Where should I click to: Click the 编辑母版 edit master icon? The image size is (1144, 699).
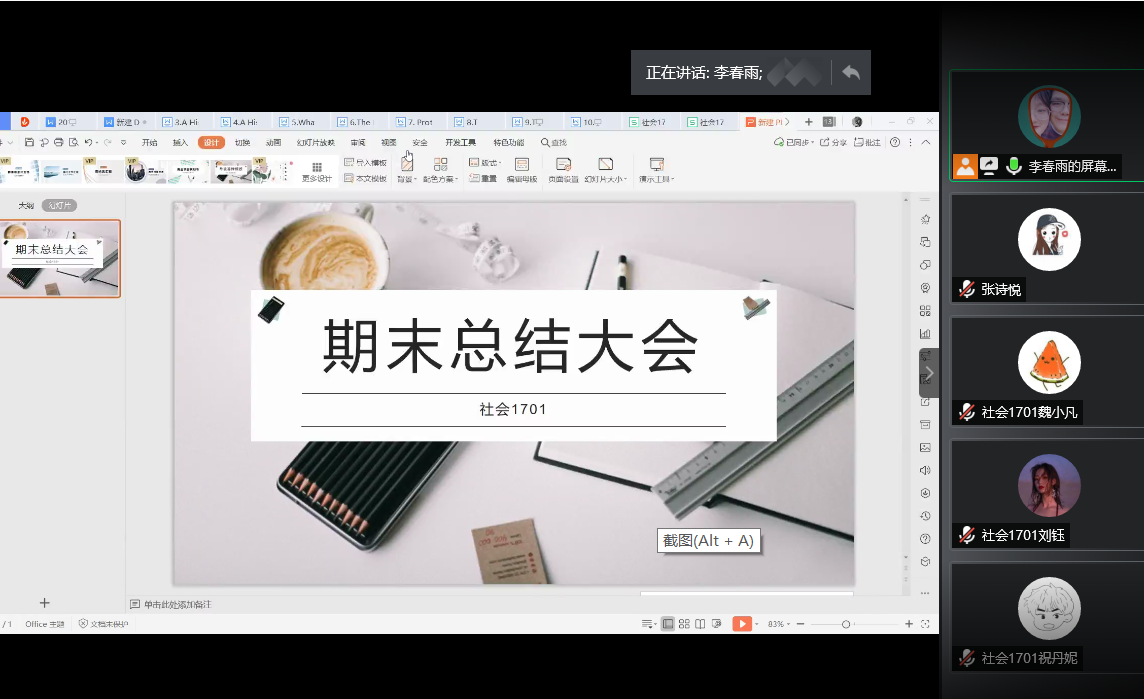522,171
